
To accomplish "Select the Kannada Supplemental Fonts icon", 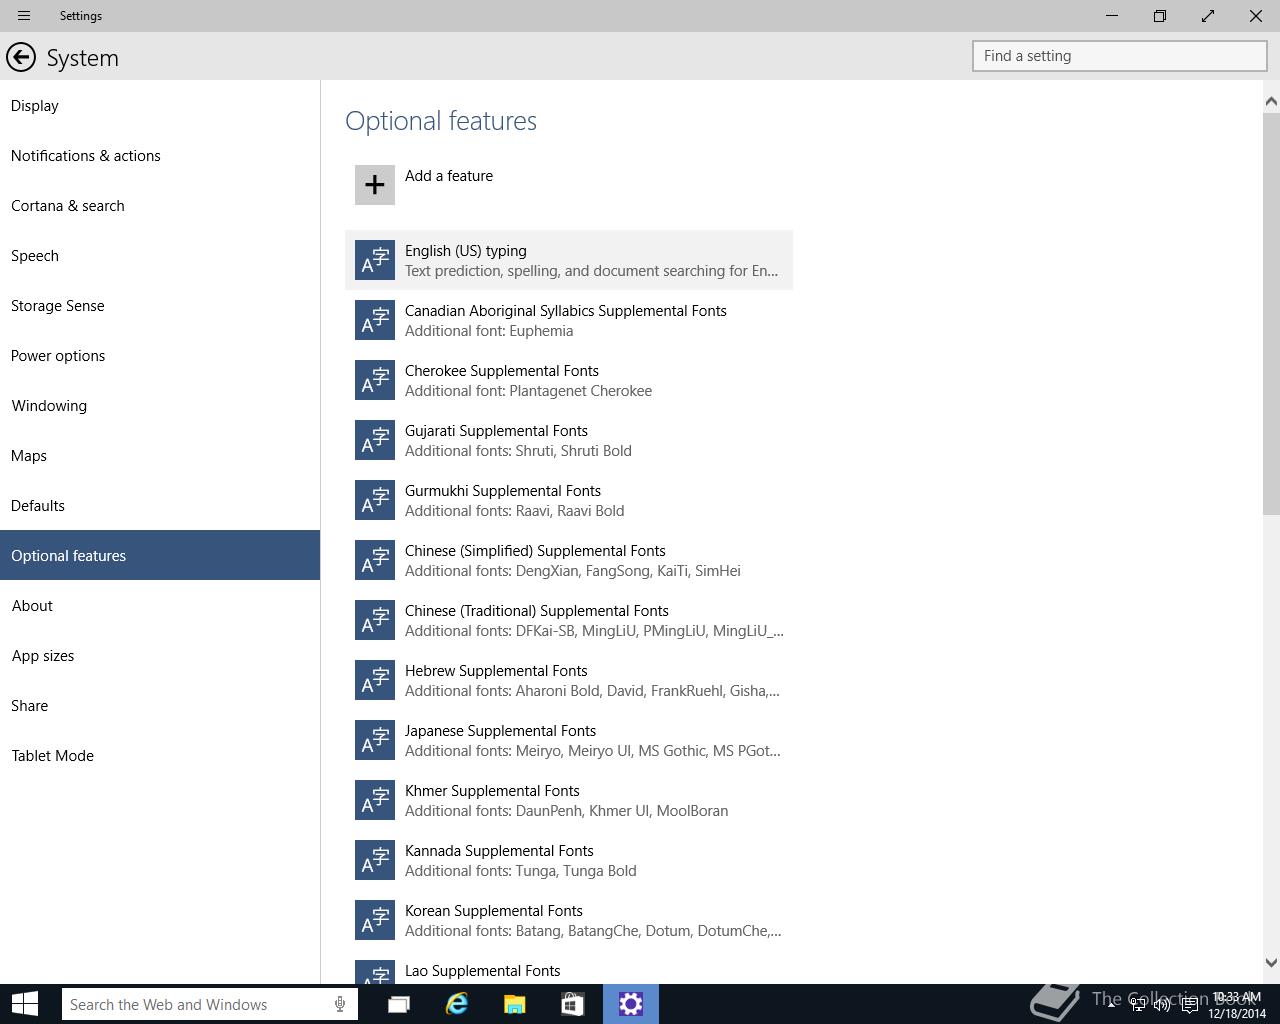I will click(x=375, y=860).
